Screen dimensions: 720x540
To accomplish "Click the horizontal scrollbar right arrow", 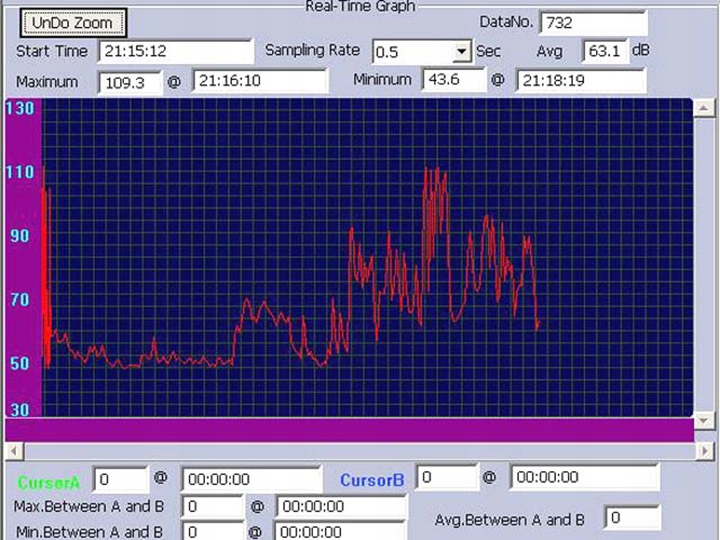I will (x=706, y=451).
